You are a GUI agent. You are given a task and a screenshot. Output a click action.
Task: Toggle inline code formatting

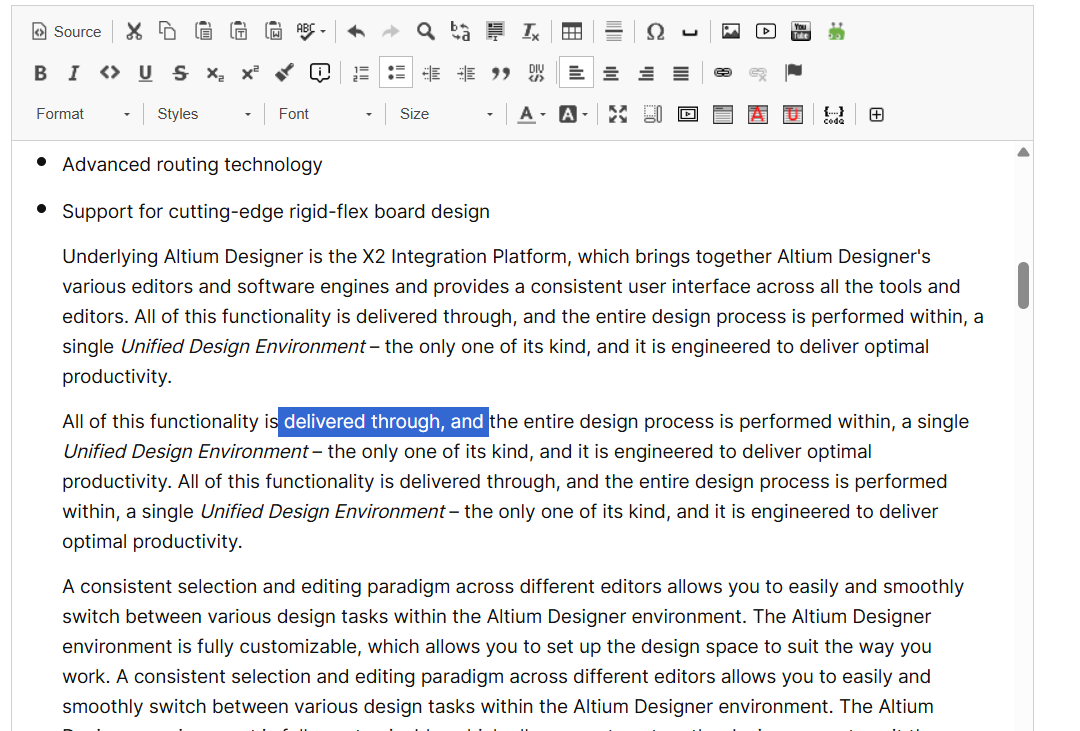(110, 73)
